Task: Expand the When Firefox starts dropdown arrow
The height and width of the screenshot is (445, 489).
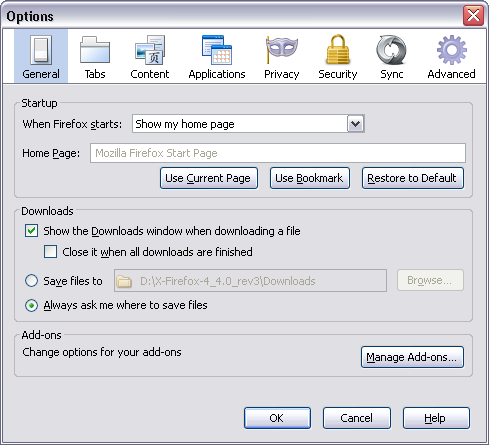Action: click(x=355, y=124)
